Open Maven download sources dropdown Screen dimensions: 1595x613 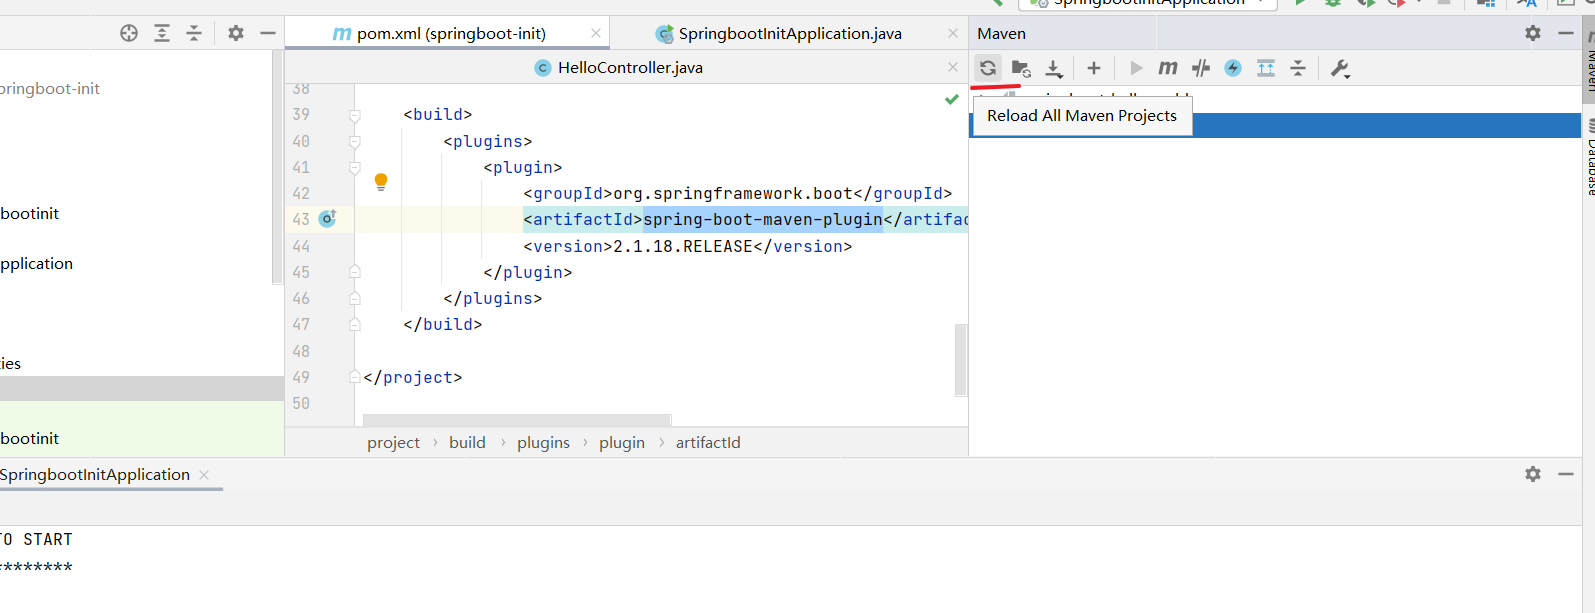tap(1054, 68)
